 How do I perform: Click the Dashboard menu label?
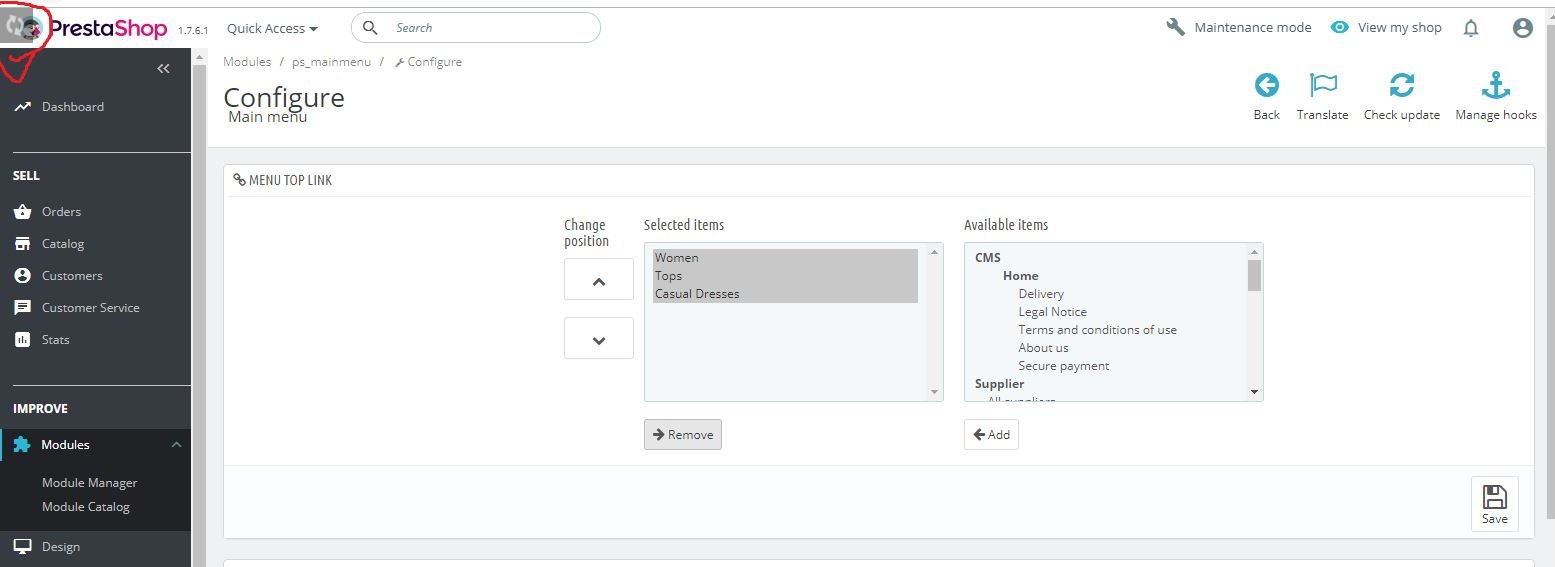(x=73, y=107)
